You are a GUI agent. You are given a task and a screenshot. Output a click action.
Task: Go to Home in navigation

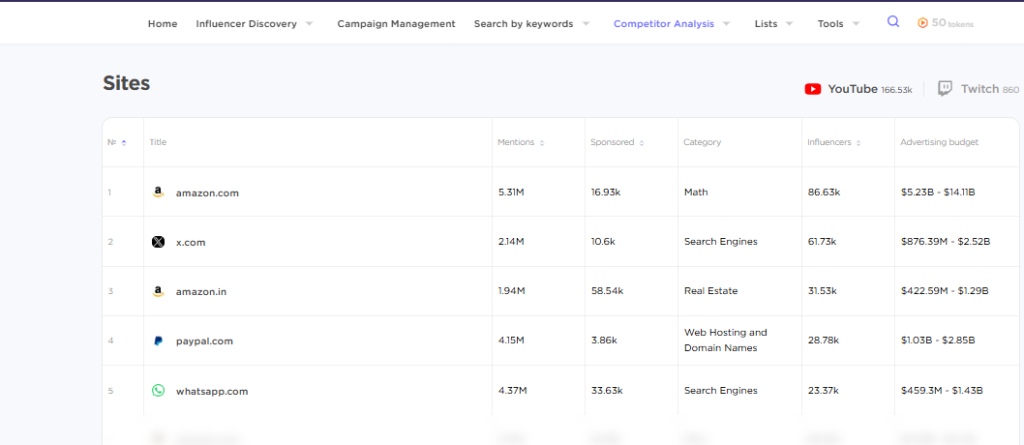point(163,24)
